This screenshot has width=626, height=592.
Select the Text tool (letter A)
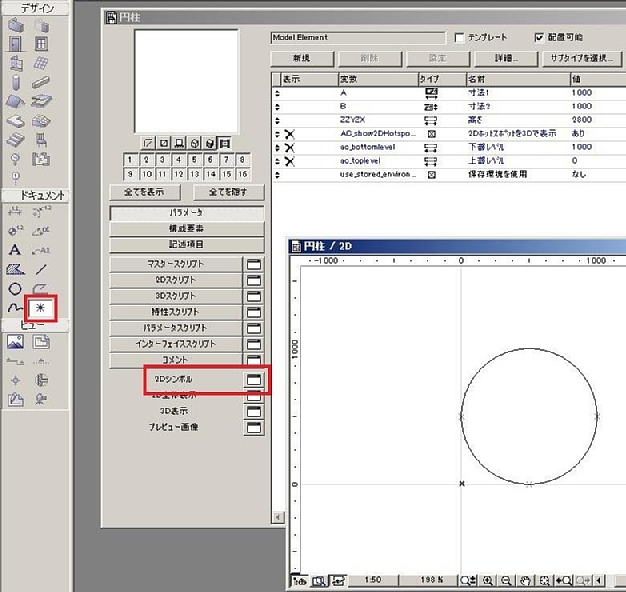tap(15, 249)
